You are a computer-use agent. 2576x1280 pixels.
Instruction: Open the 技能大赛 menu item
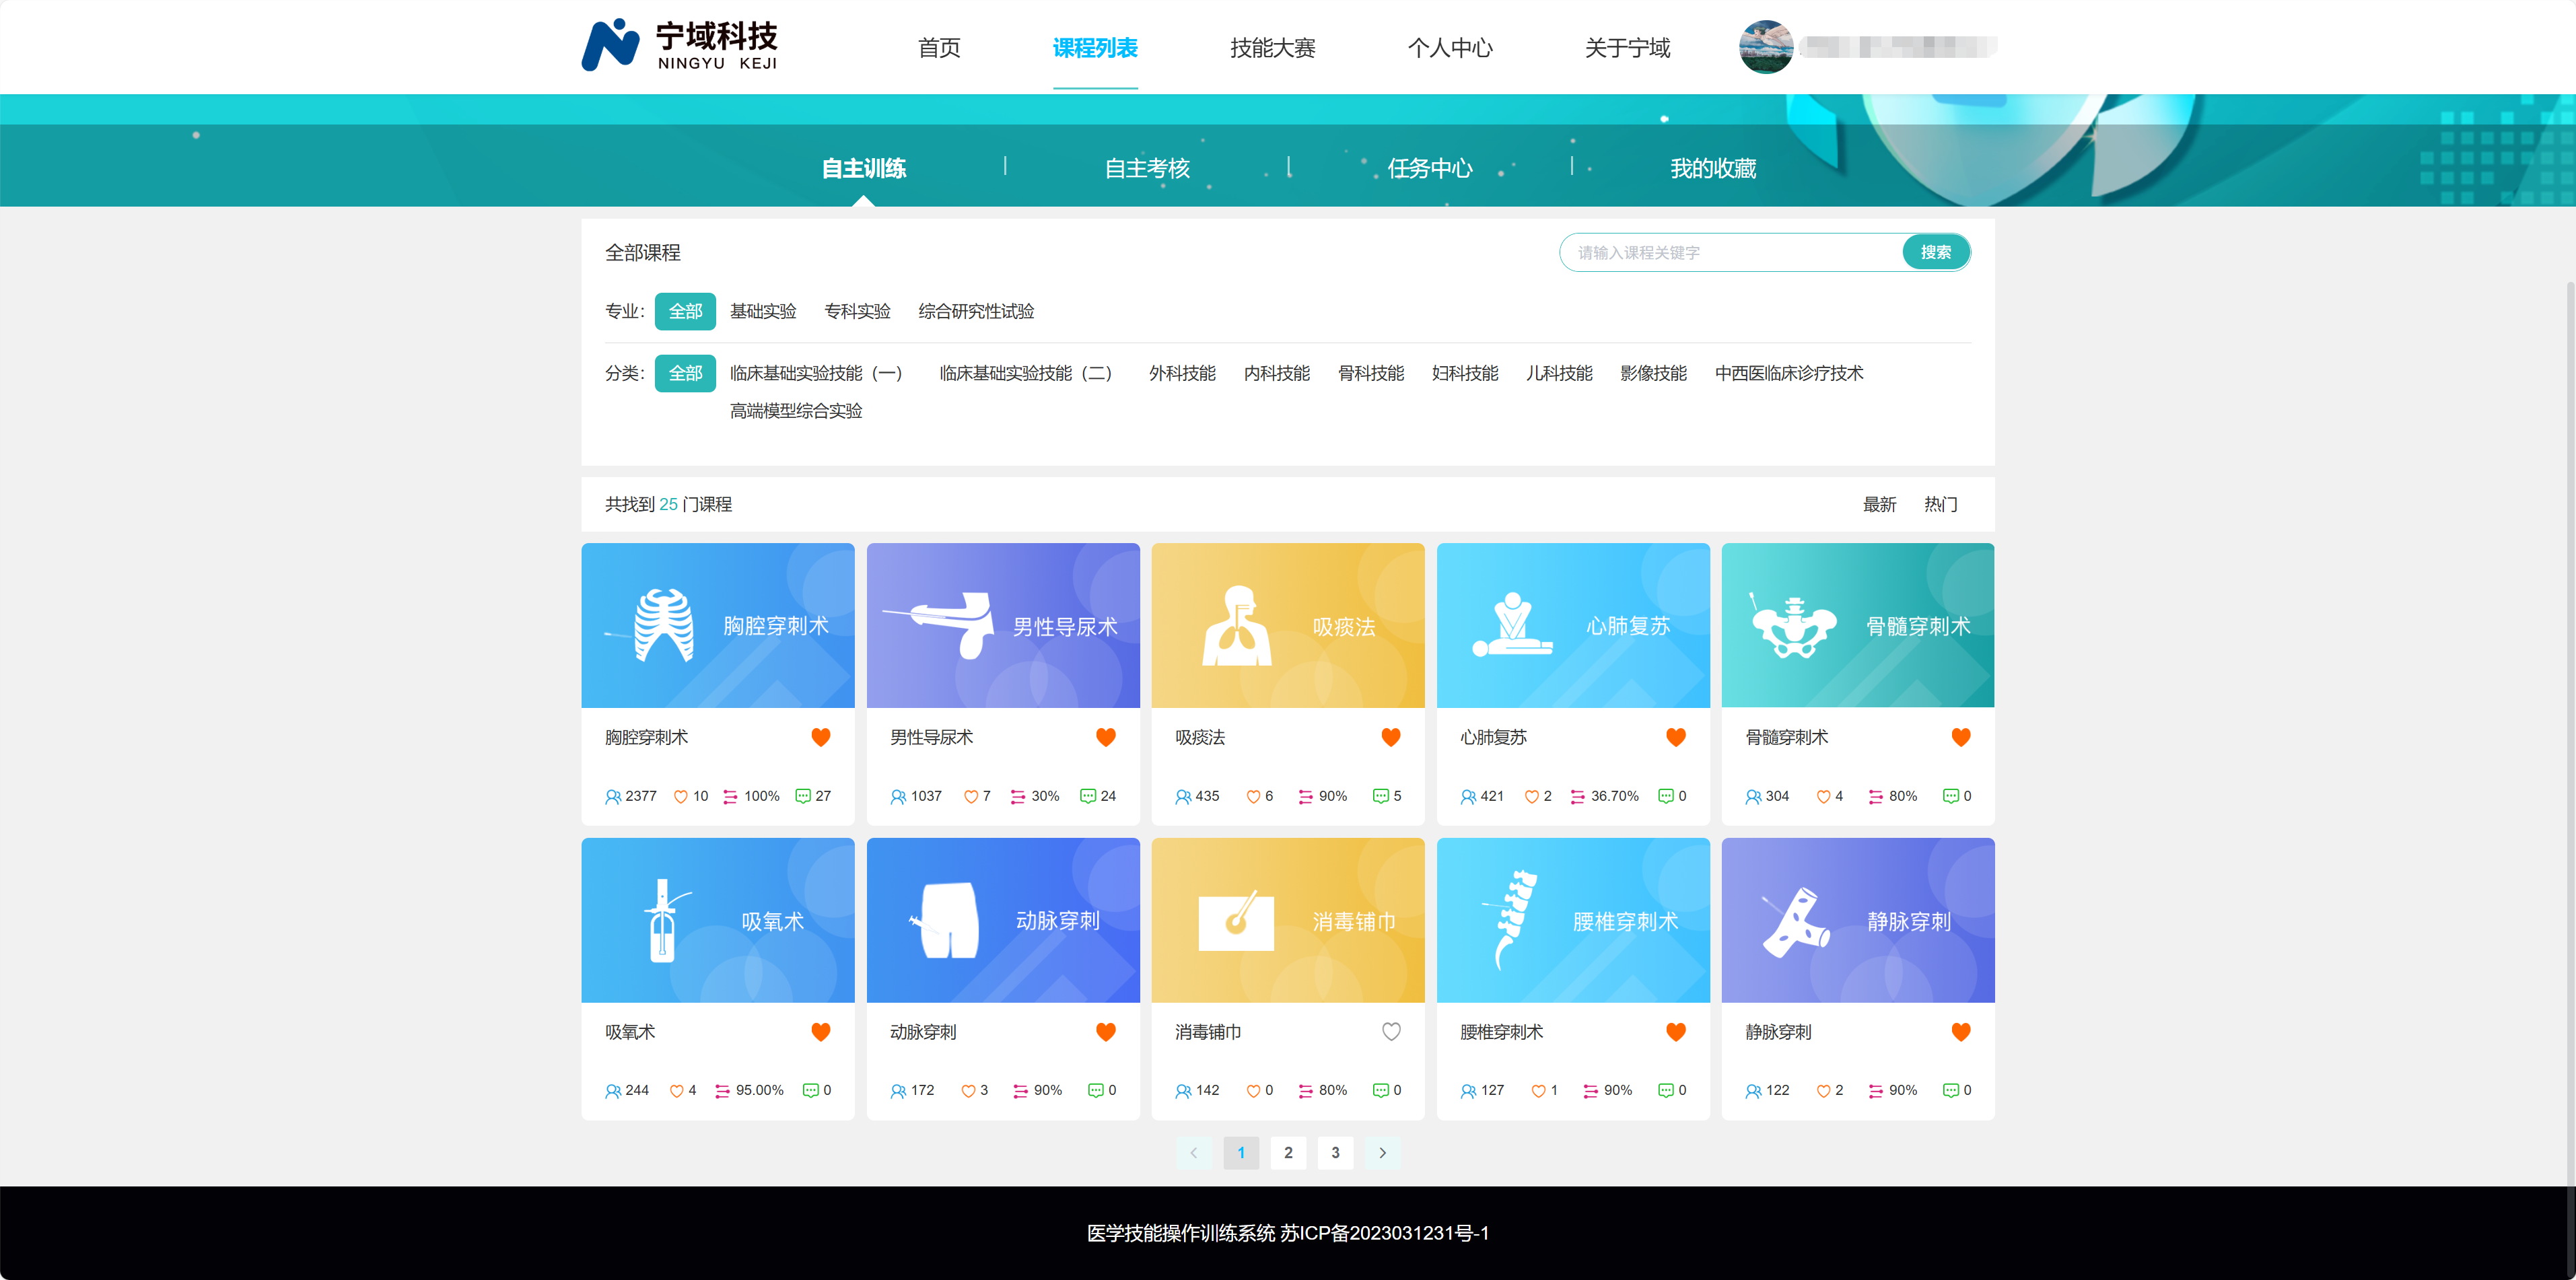[x=1272, y=47]
